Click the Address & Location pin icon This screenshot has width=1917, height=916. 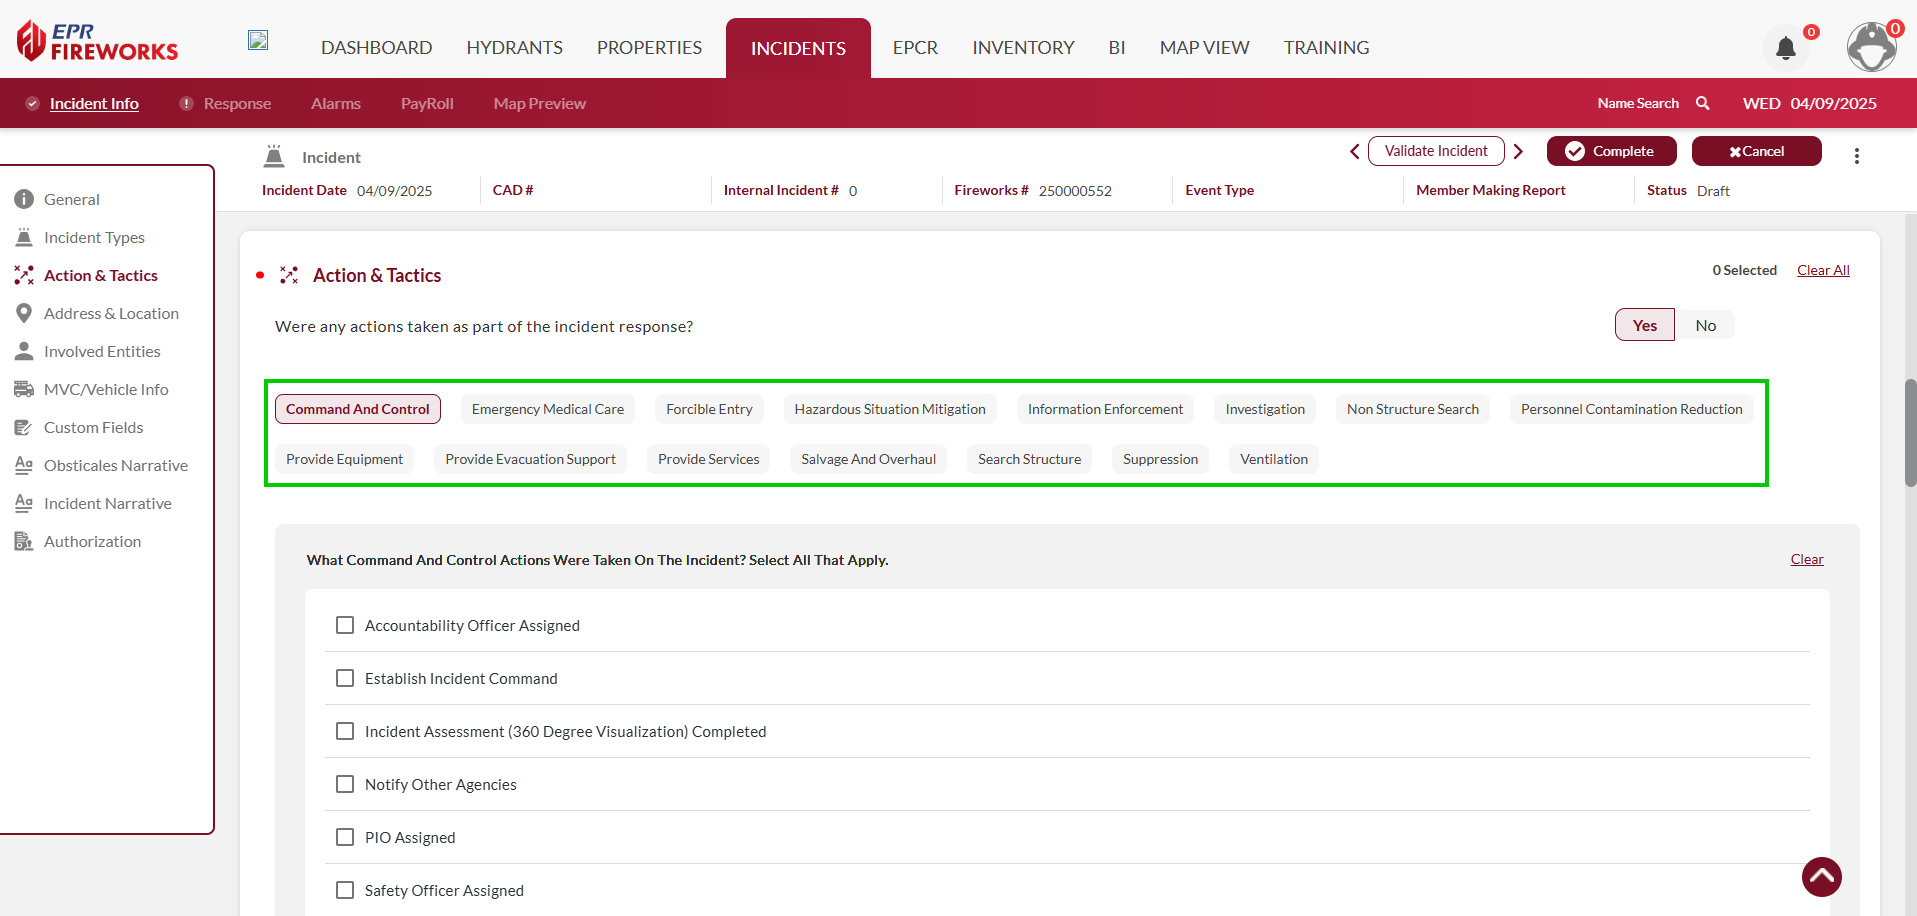(24, 313)
